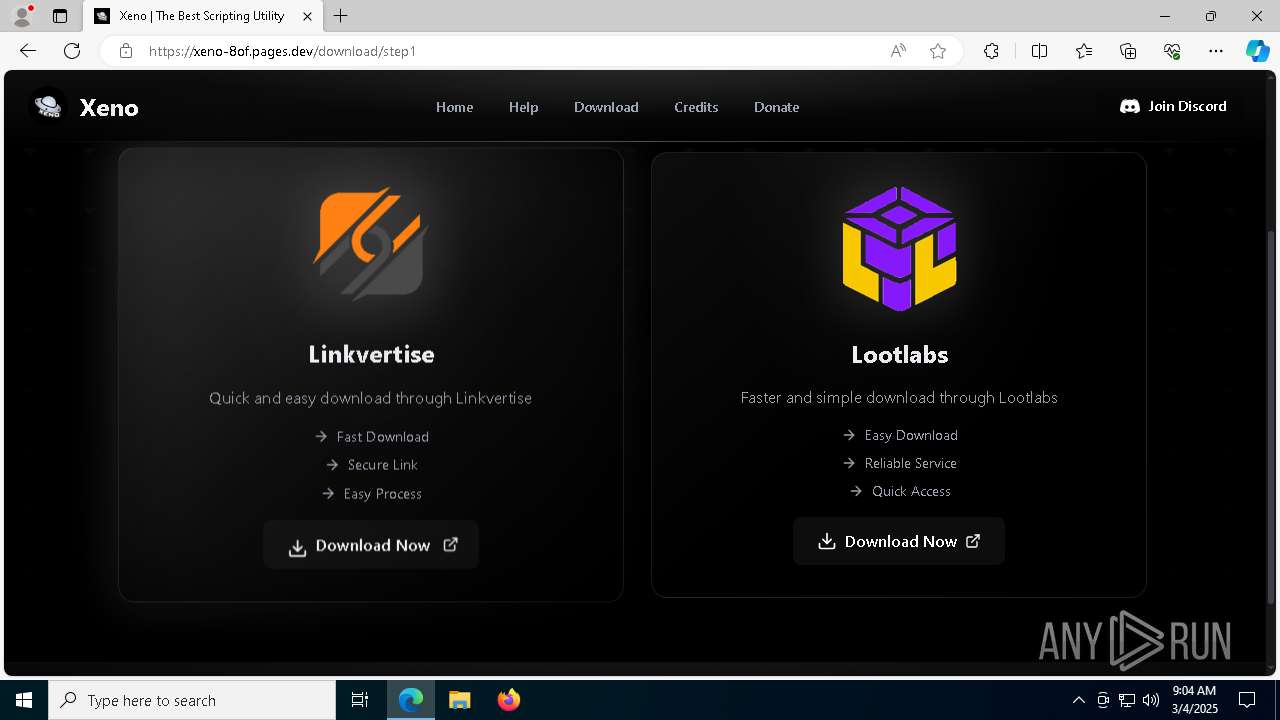The height and width of the screenshot is (720, 1280).
Task: Open Task View on taskbar
Action: pos(360,700)
